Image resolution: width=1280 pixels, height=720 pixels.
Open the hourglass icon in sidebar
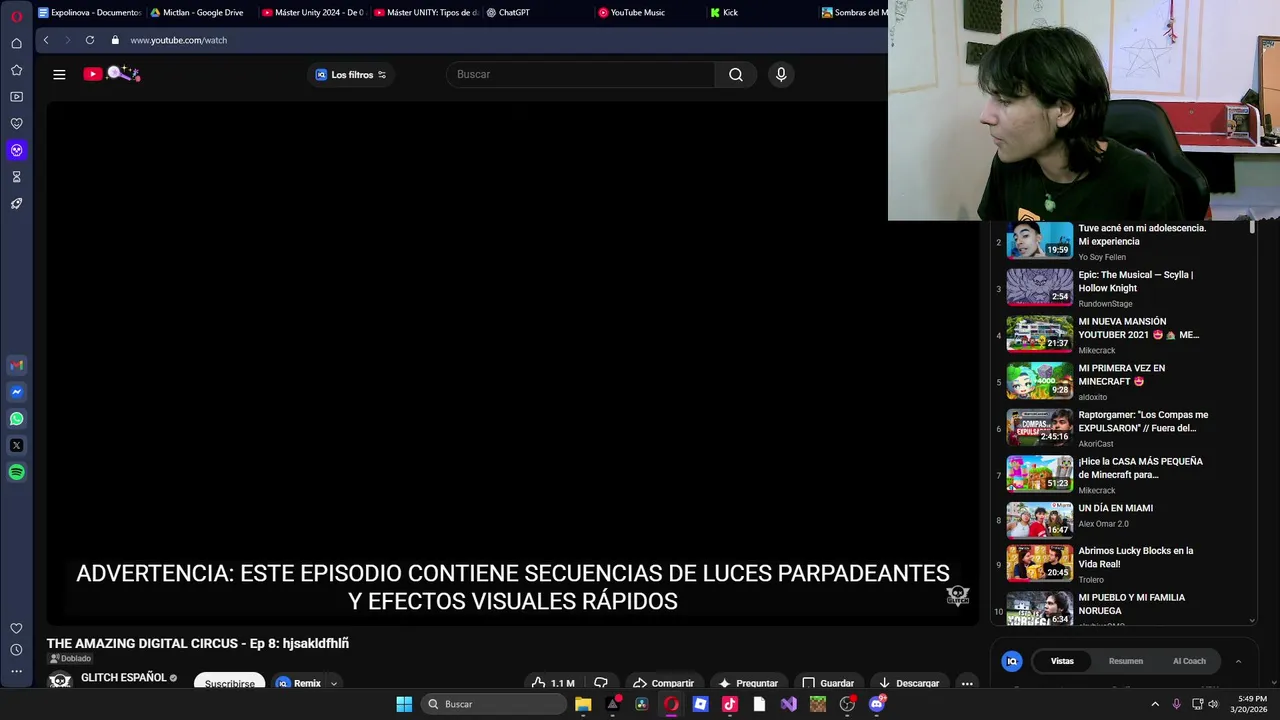click(x=16, y=177)
